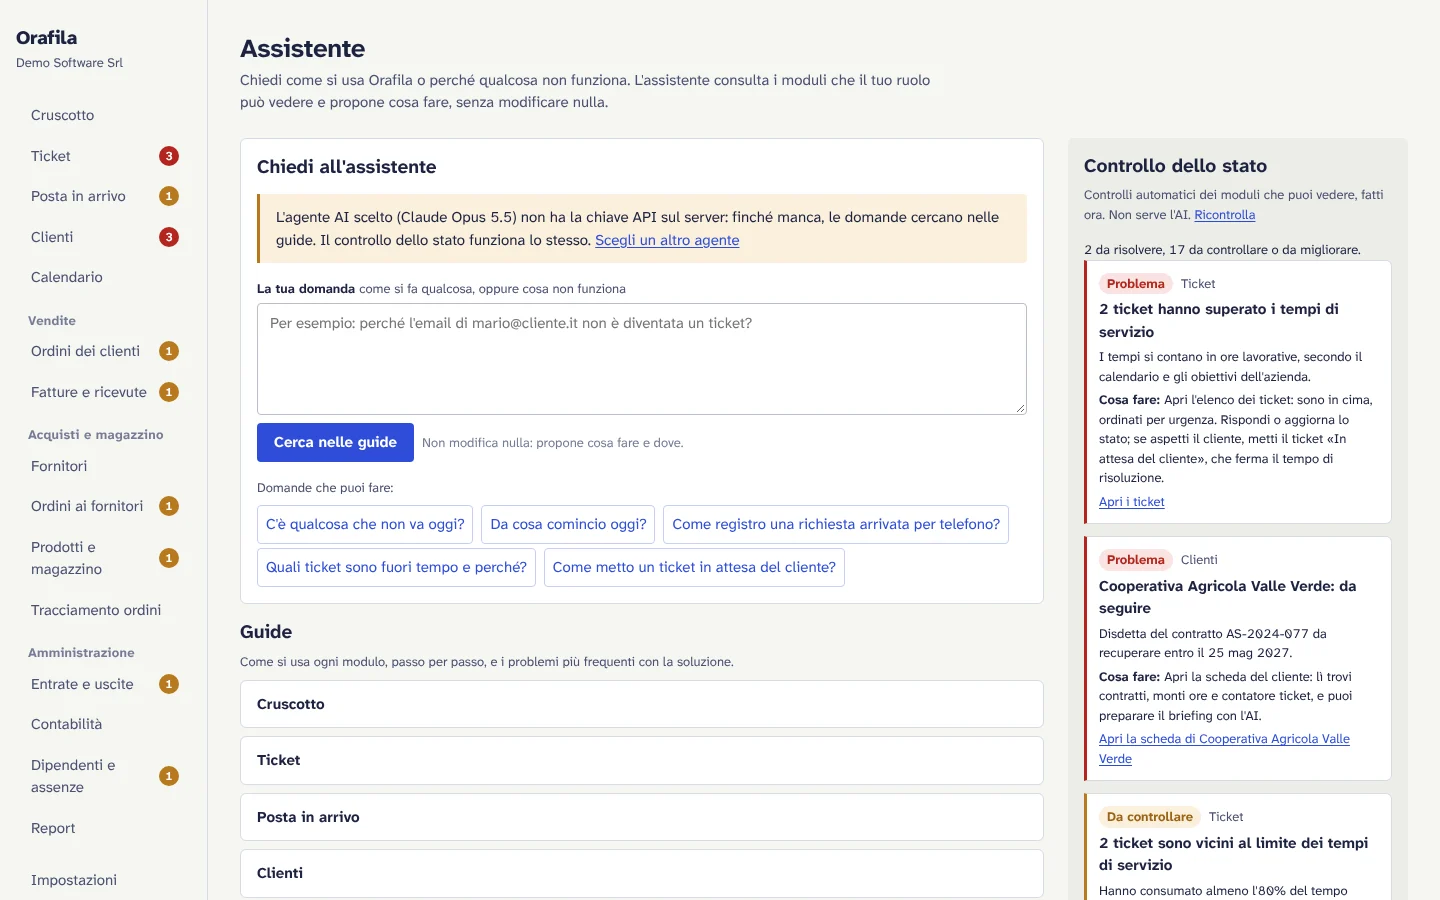The height and width of the screenshot is (900, 1440).
Task: Click the question text area
Action: pyautogui.click(x=642, y=359)
